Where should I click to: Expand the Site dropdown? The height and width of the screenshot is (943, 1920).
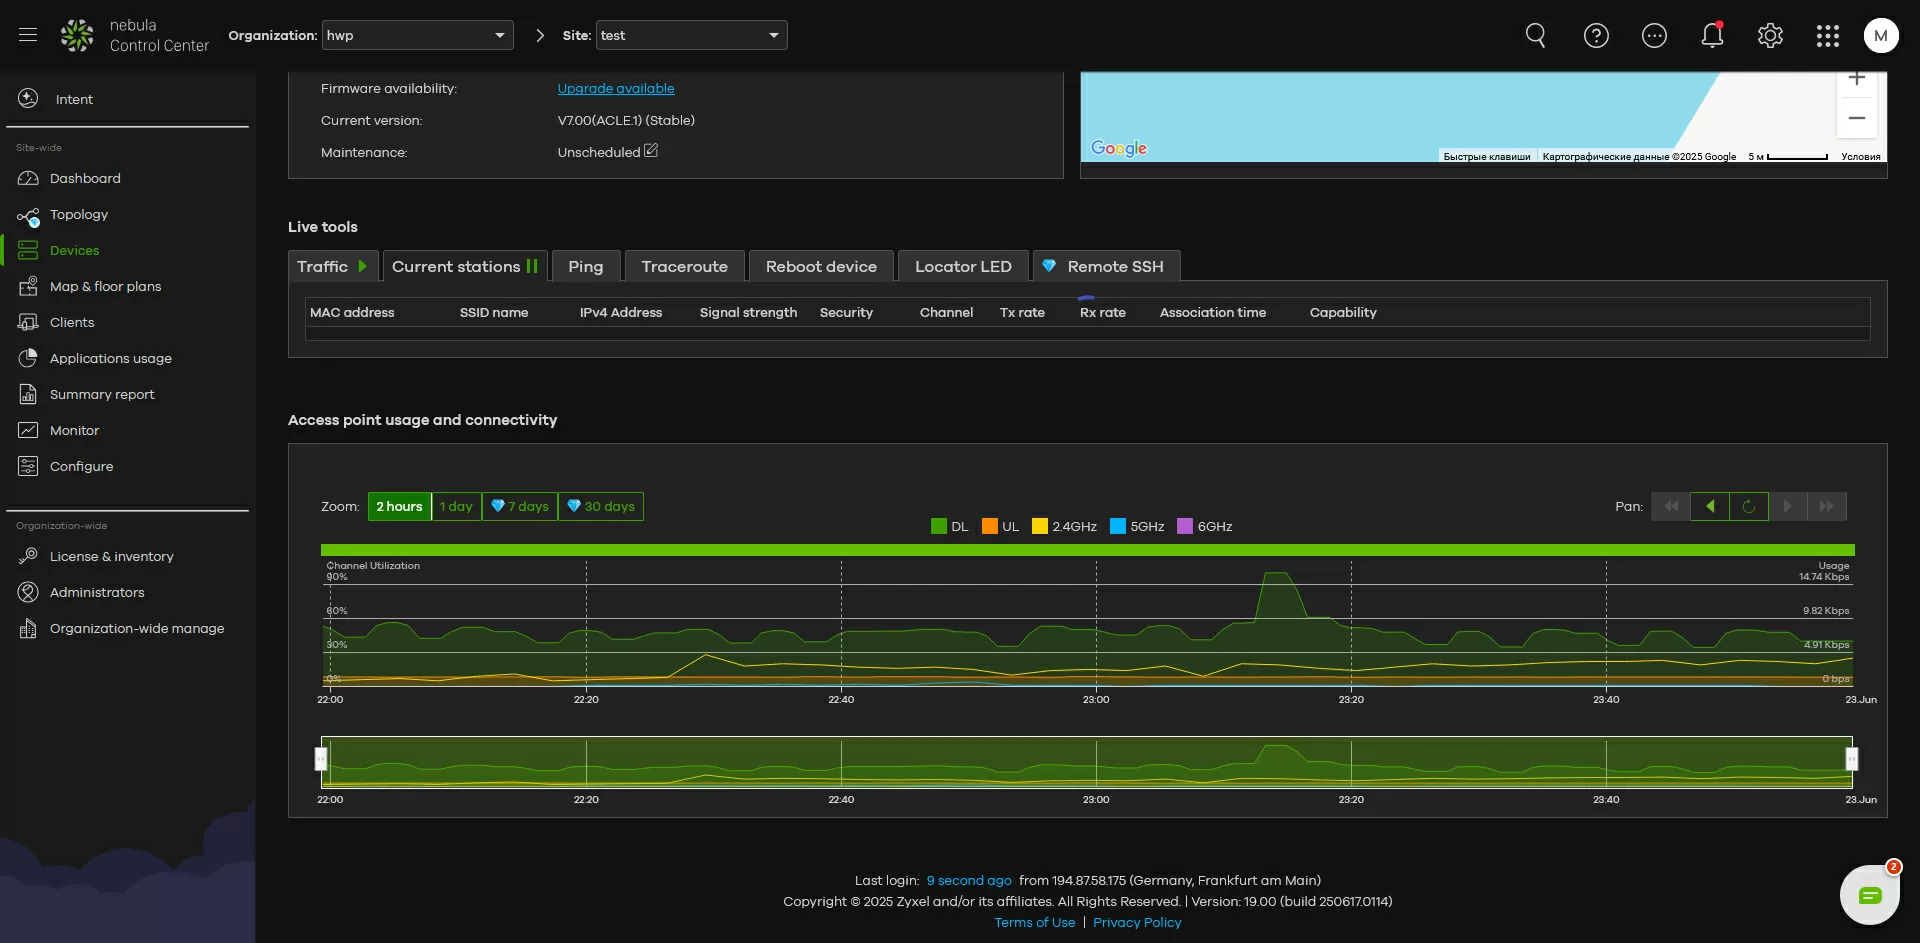(691, 35)
